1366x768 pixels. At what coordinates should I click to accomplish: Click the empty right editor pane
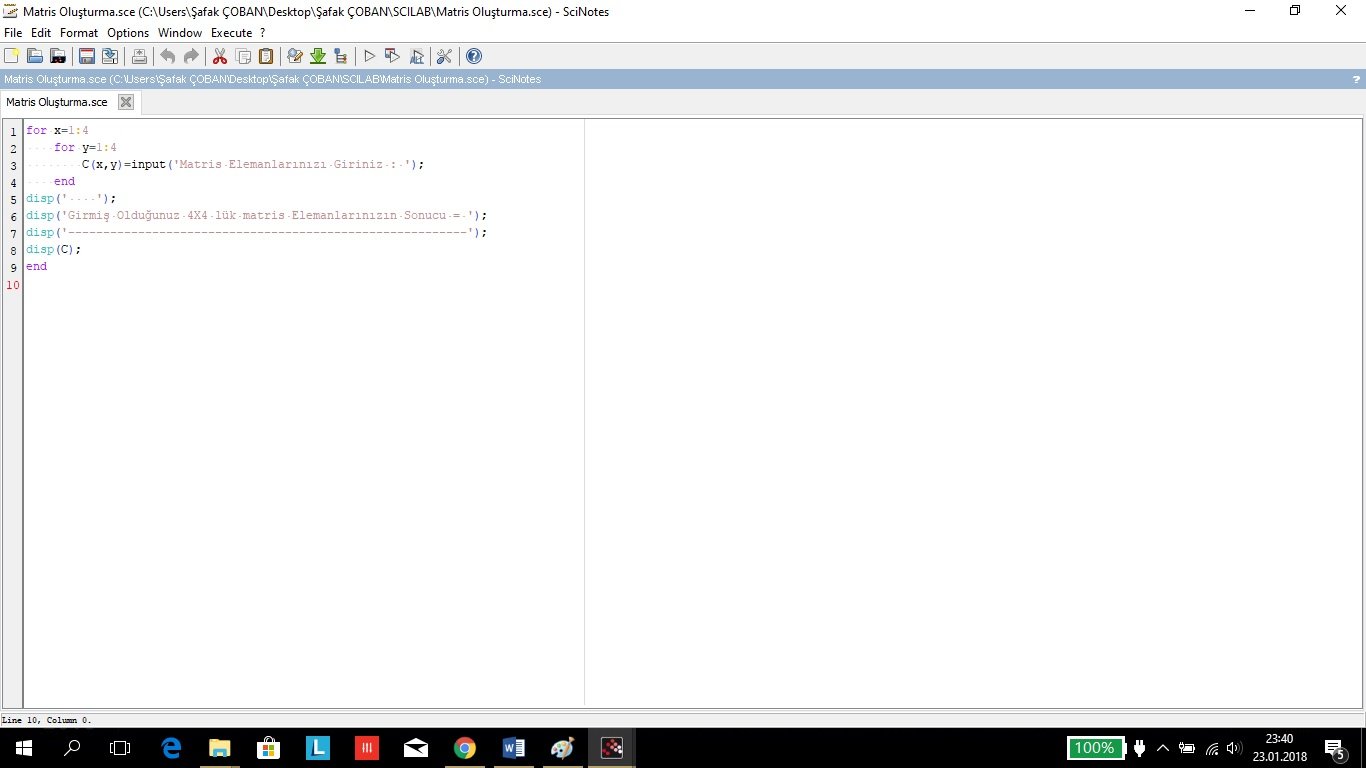(x=973, y=413)
